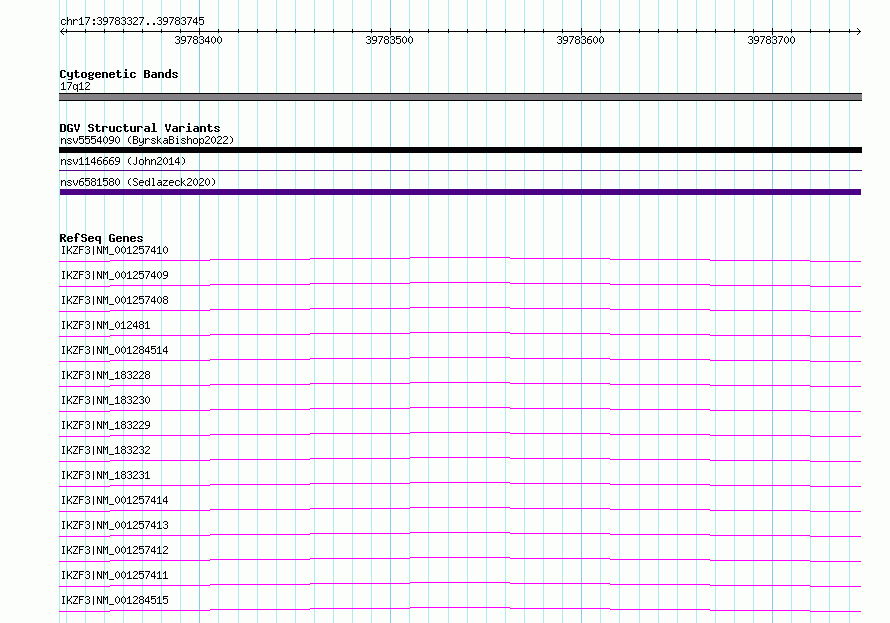
Task: Open transcript IKZF3|NM_183229
Action: point(106,425)
